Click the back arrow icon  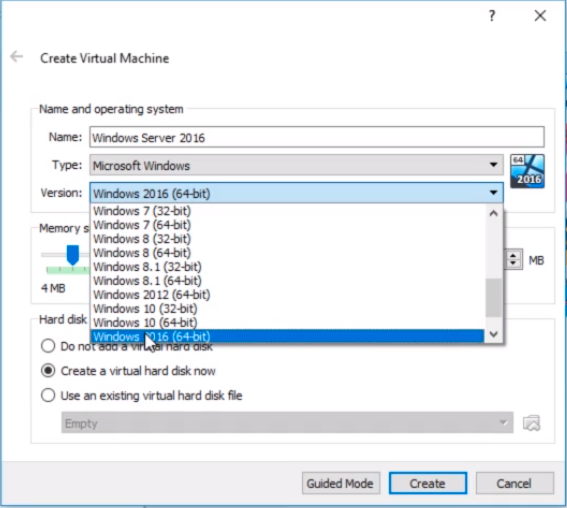17,56
